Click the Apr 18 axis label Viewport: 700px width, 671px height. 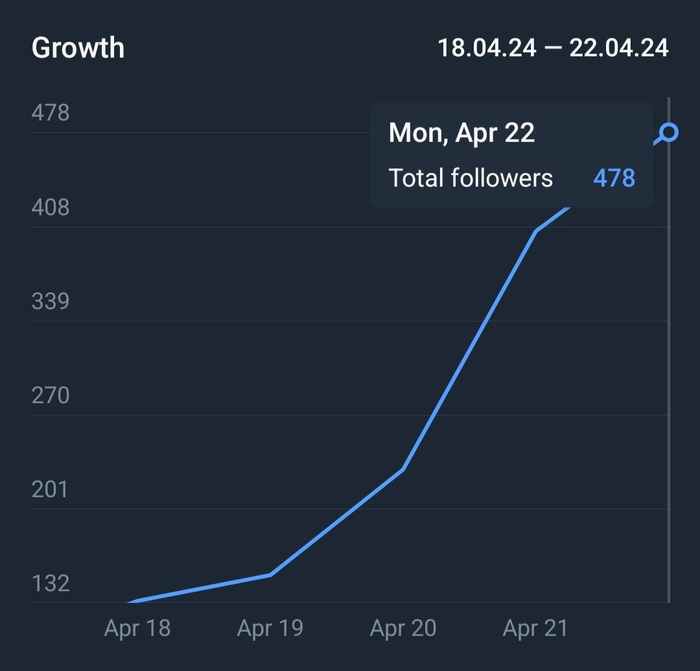[137, 629]
